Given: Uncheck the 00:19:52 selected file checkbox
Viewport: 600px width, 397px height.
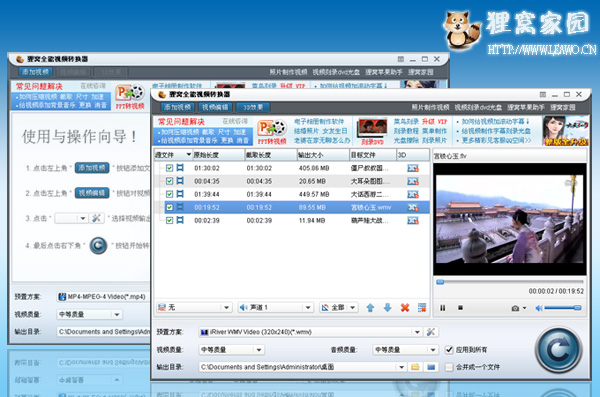Looking at the screenshot, I should [169, 207].
